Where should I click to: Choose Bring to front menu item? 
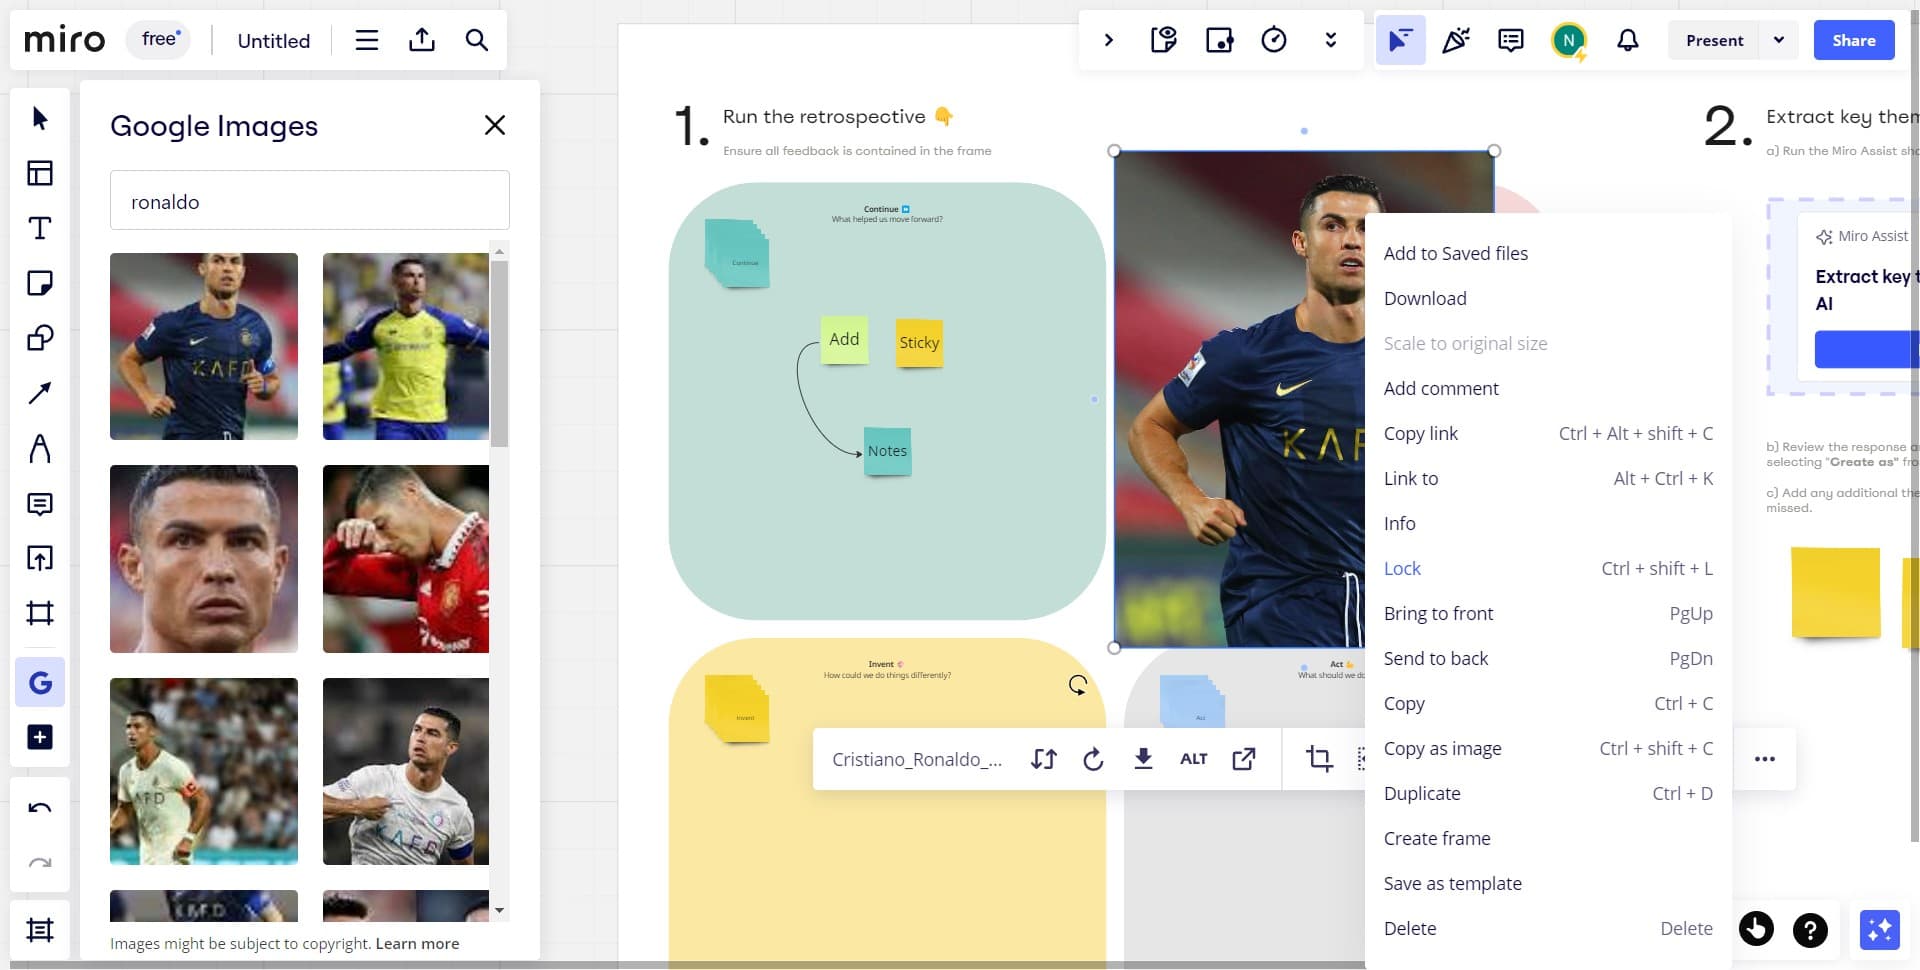click(x=1438, y=613)
